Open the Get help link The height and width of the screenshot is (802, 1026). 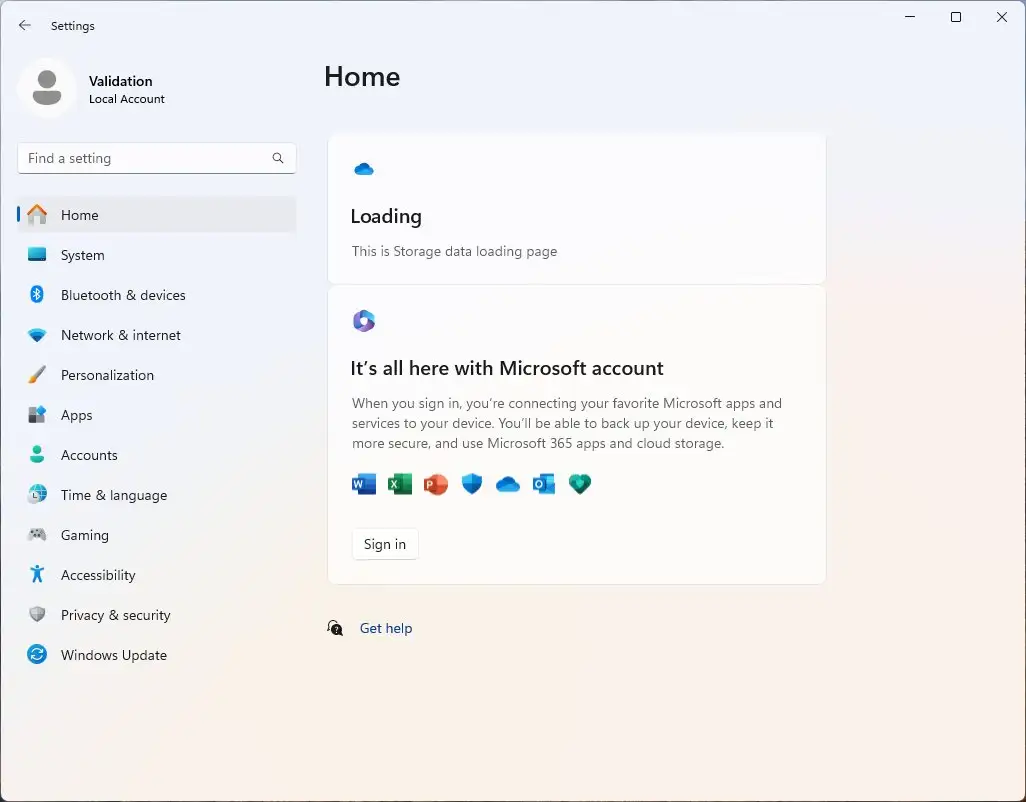pos(386,628)
